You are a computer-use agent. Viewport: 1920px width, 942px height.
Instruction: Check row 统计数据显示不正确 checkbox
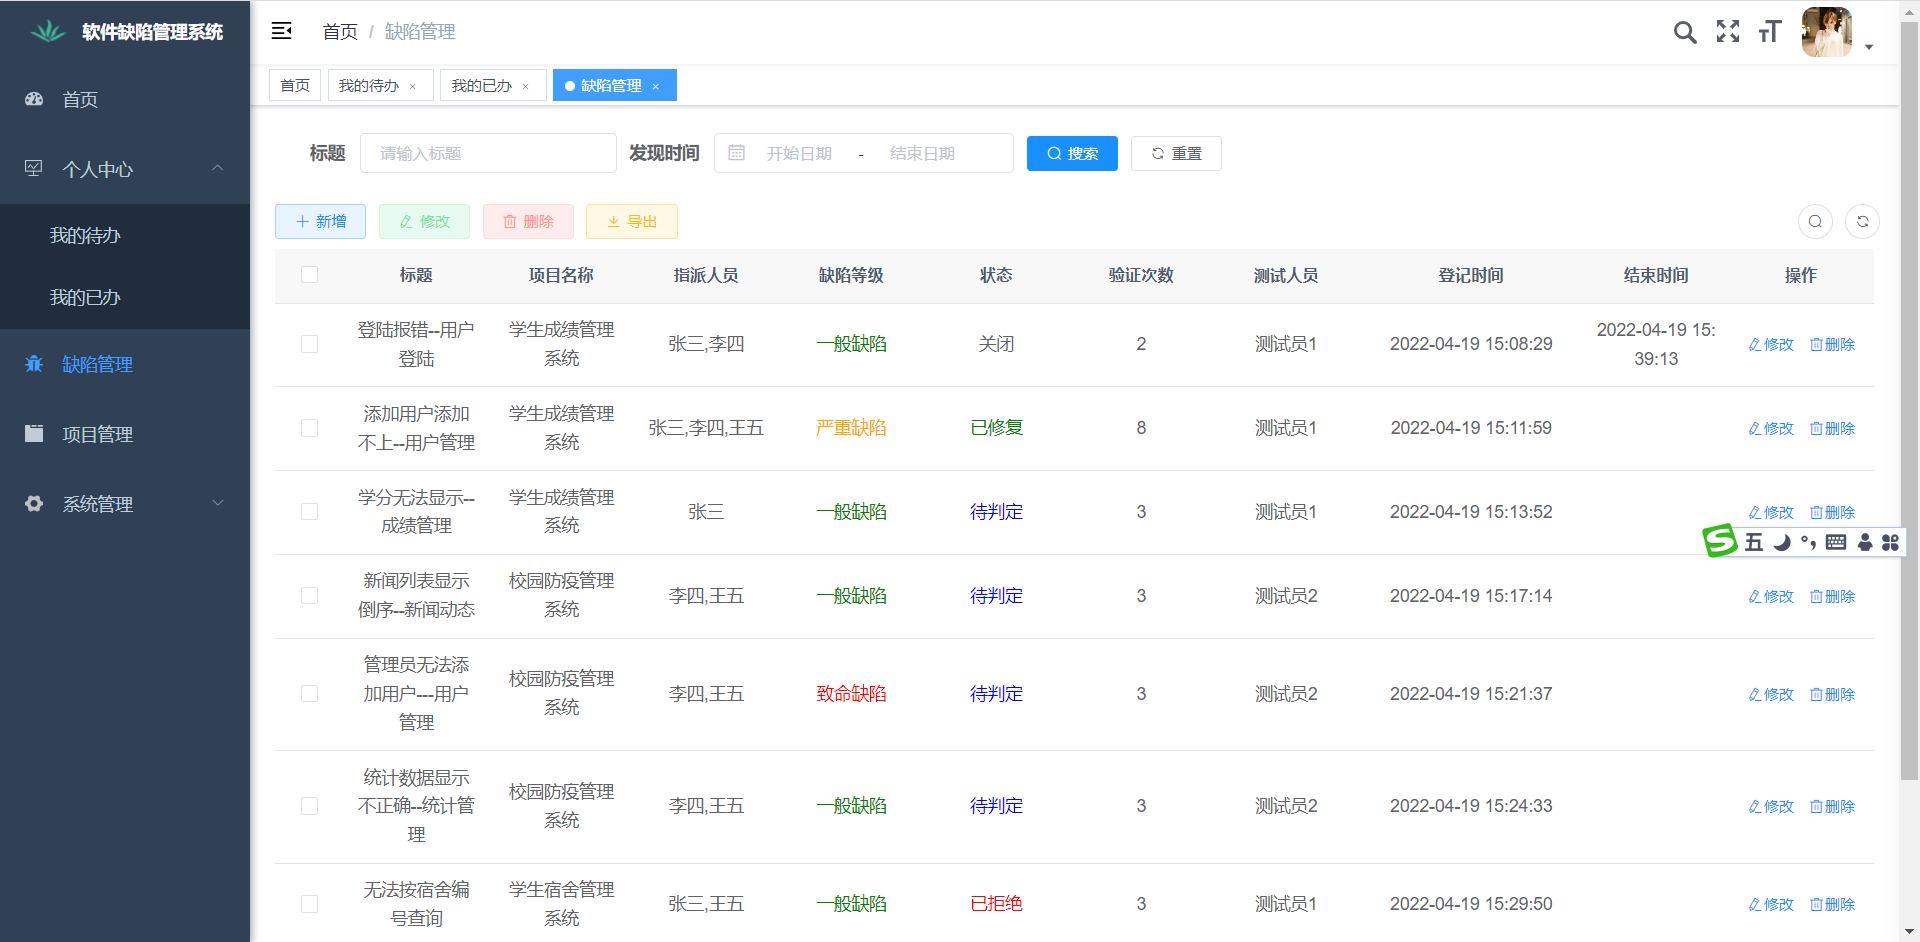click(x=309, y=805)
